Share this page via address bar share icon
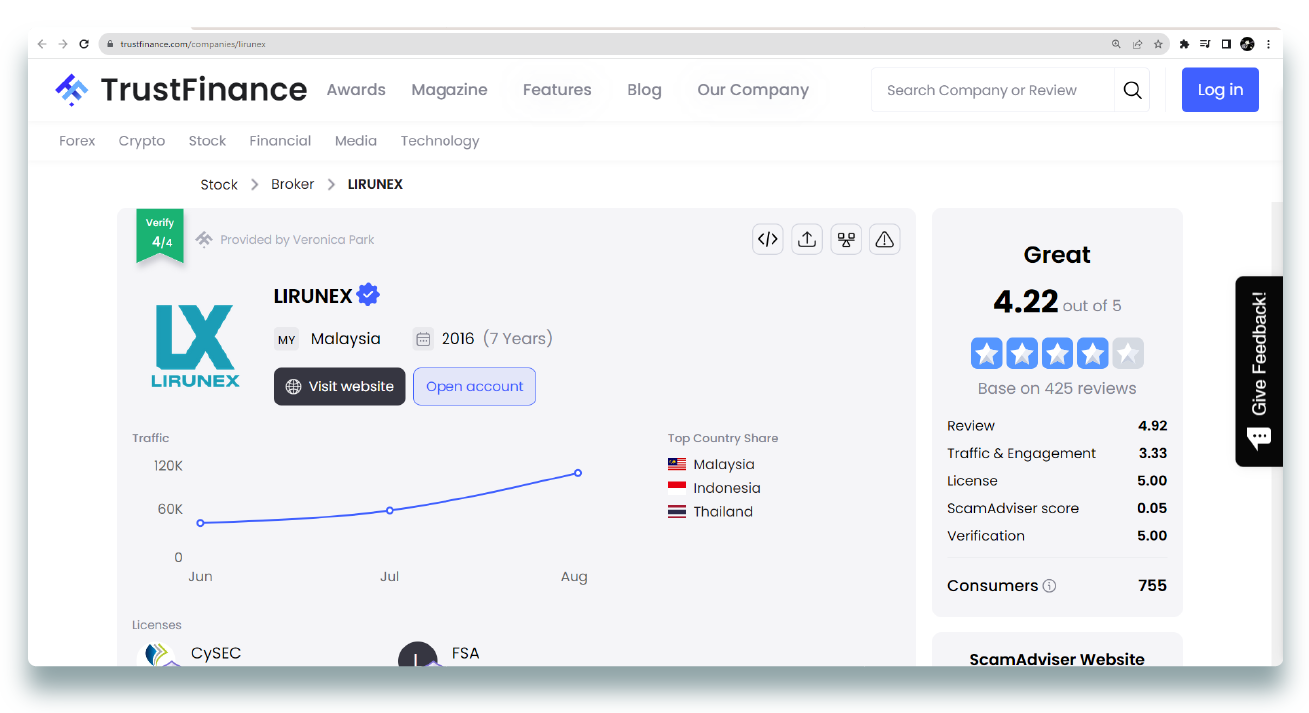 [x=1137, y=44]
